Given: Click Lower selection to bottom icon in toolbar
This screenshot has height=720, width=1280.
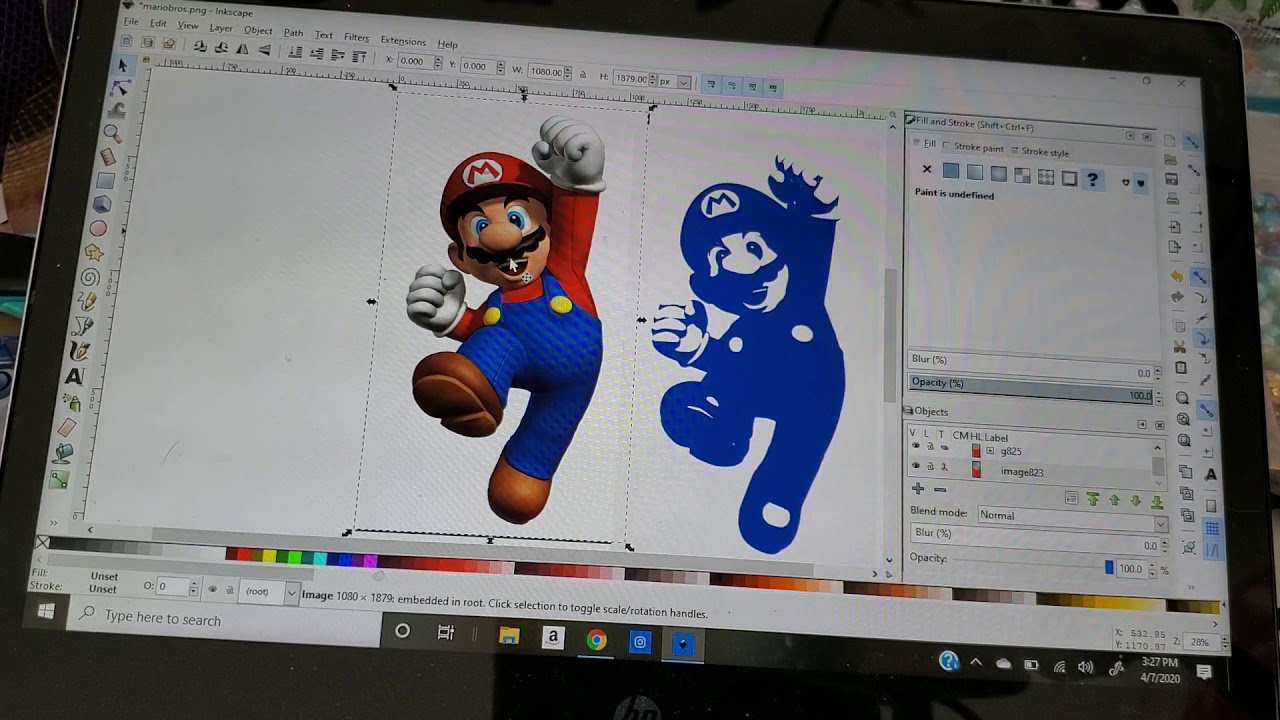Looking at the screenshot, I should point(296,53).
